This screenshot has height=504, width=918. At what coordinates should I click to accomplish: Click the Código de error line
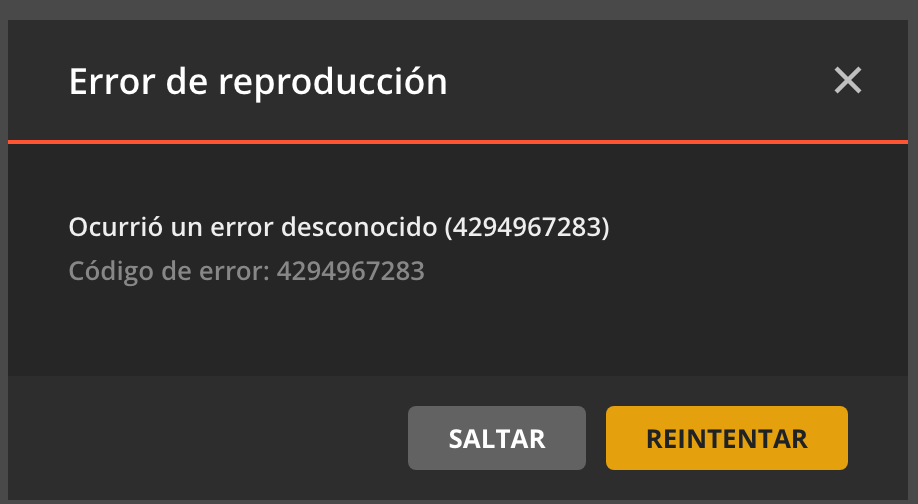point(246,271)
